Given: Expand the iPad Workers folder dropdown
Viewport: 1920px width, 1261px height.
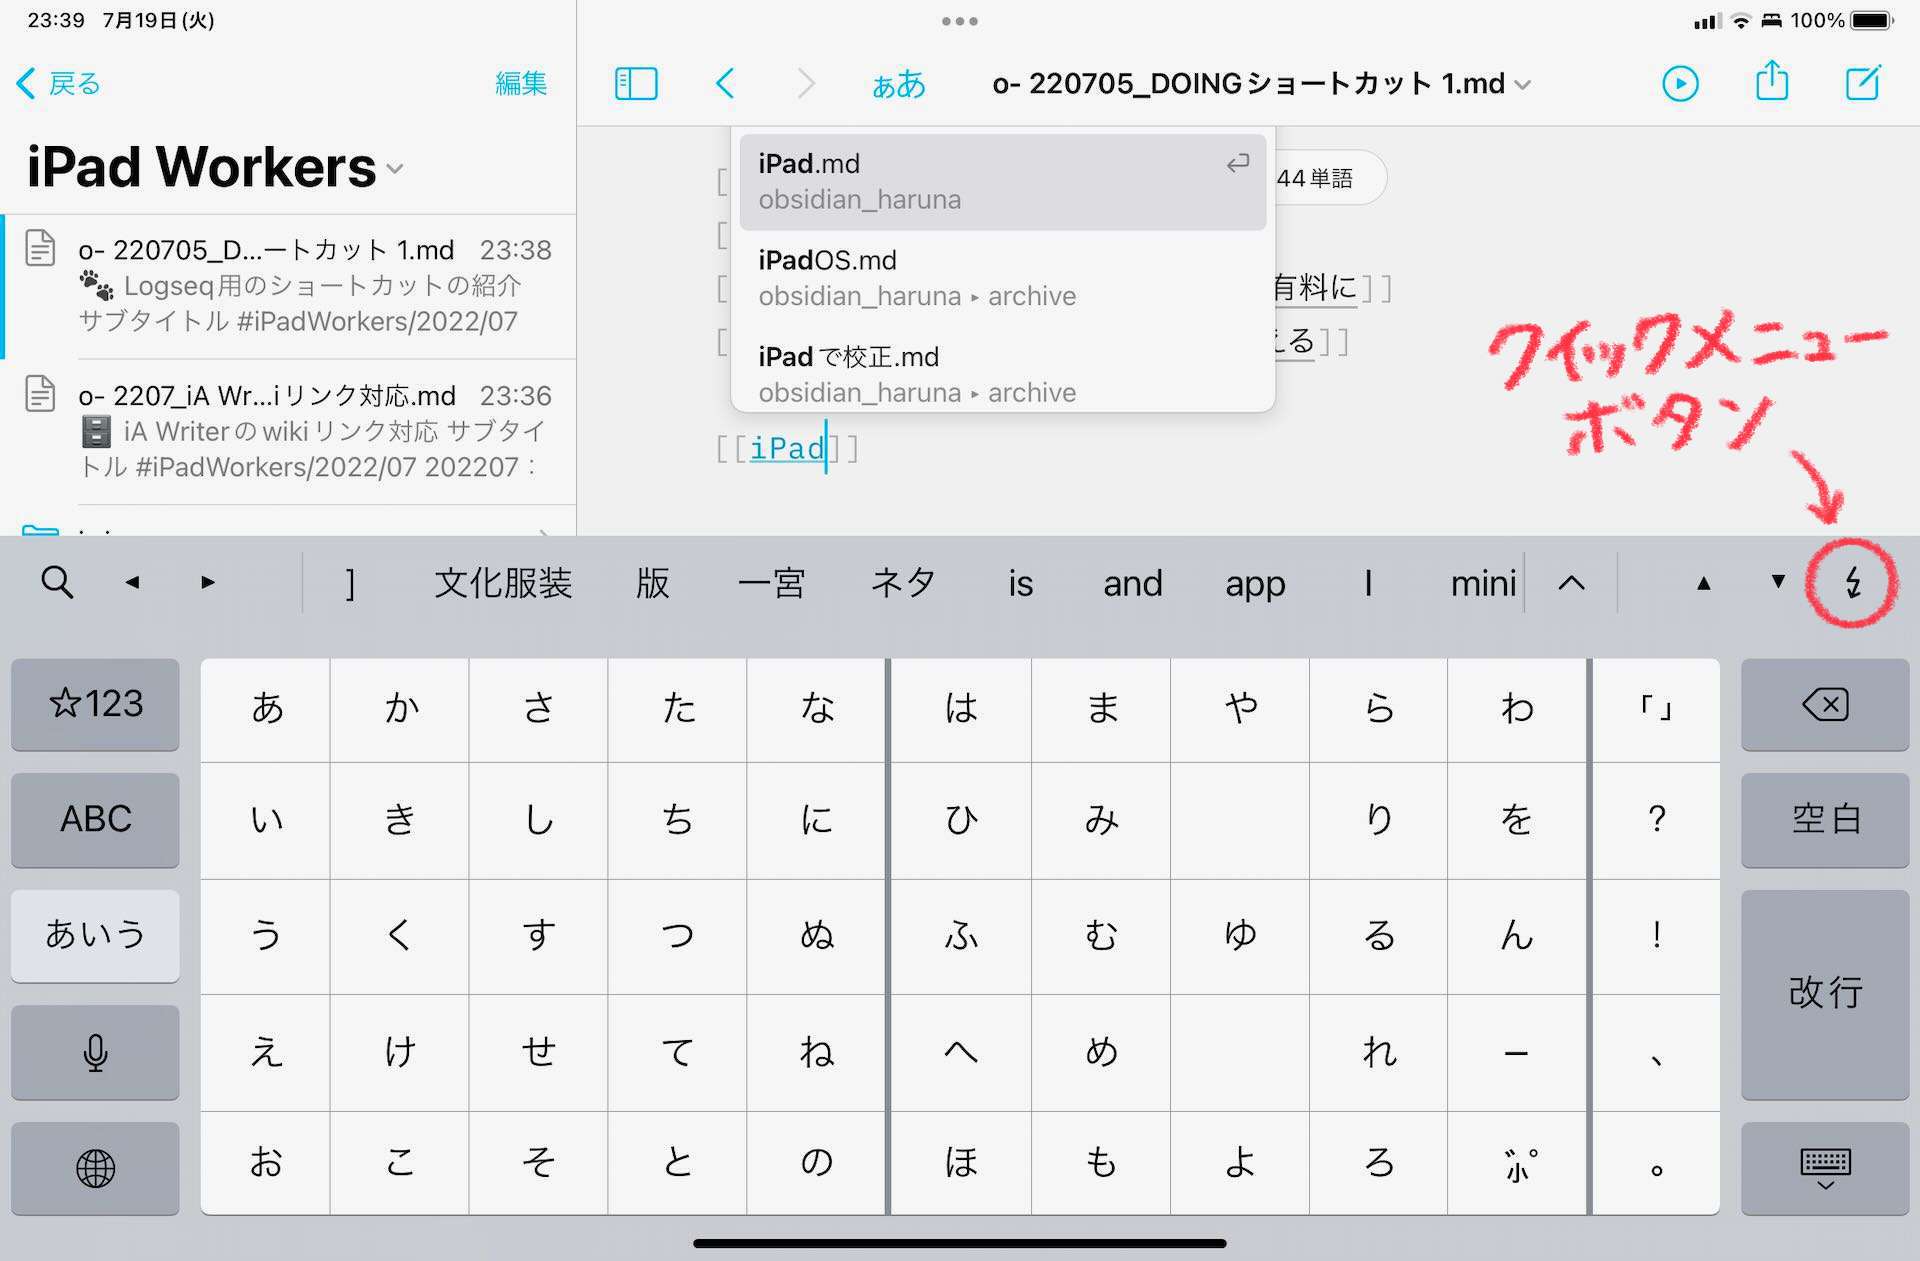Looking at the screenshot, I should (396, 169).
